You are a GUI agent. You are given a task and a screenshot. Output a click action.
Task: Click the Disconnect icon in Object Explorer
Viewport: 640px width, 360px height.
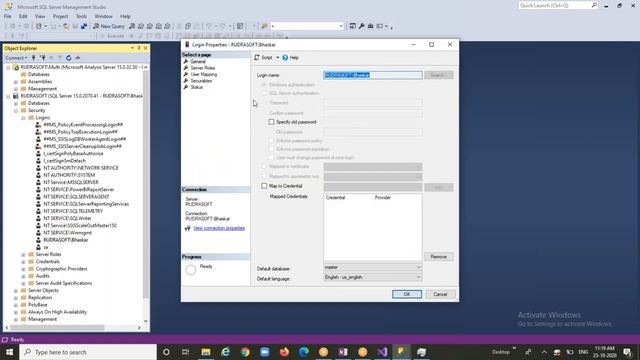(x=42, y=58)
